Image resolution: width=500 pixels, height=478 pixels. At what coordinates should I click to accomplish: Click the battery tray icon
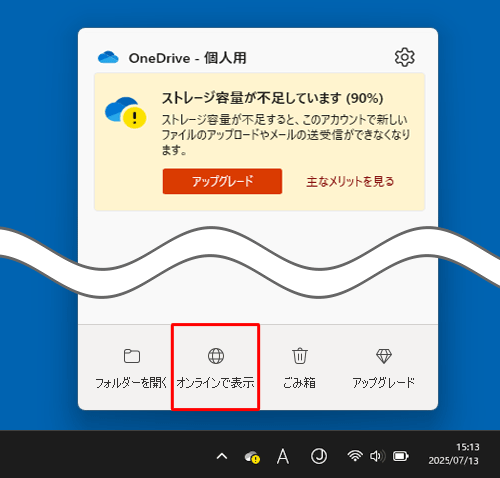(401, 456)
